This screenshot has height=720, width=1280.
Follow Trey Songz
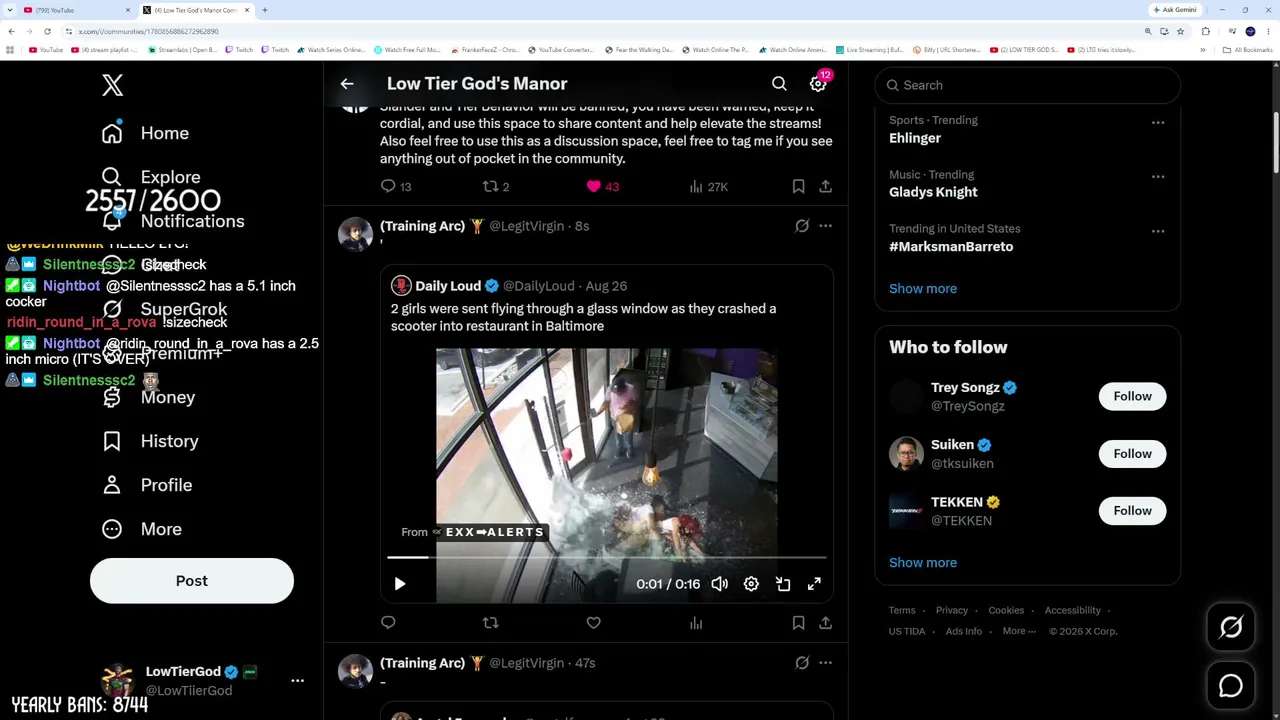1132,397
